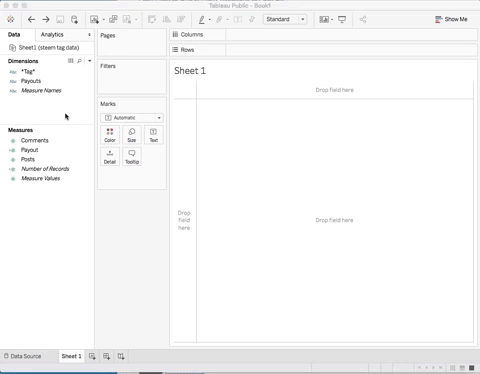Image resolution: width=480 pixels, height=374 pixels.
Task: Fix axes pin icon
Action: coord(252,19)
